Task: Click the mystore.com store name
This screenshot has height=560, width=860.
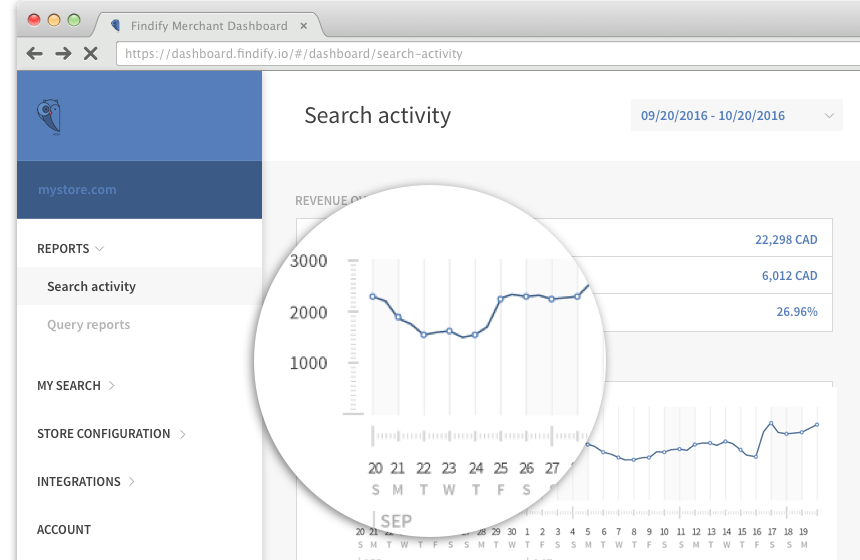Action: [77, 189]
